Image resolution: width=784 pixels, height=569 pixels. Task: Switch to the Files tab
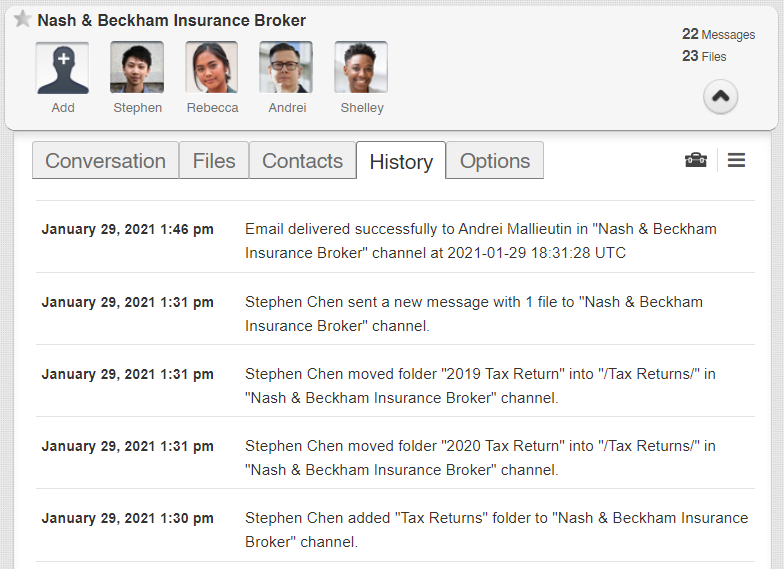[214, 161]
